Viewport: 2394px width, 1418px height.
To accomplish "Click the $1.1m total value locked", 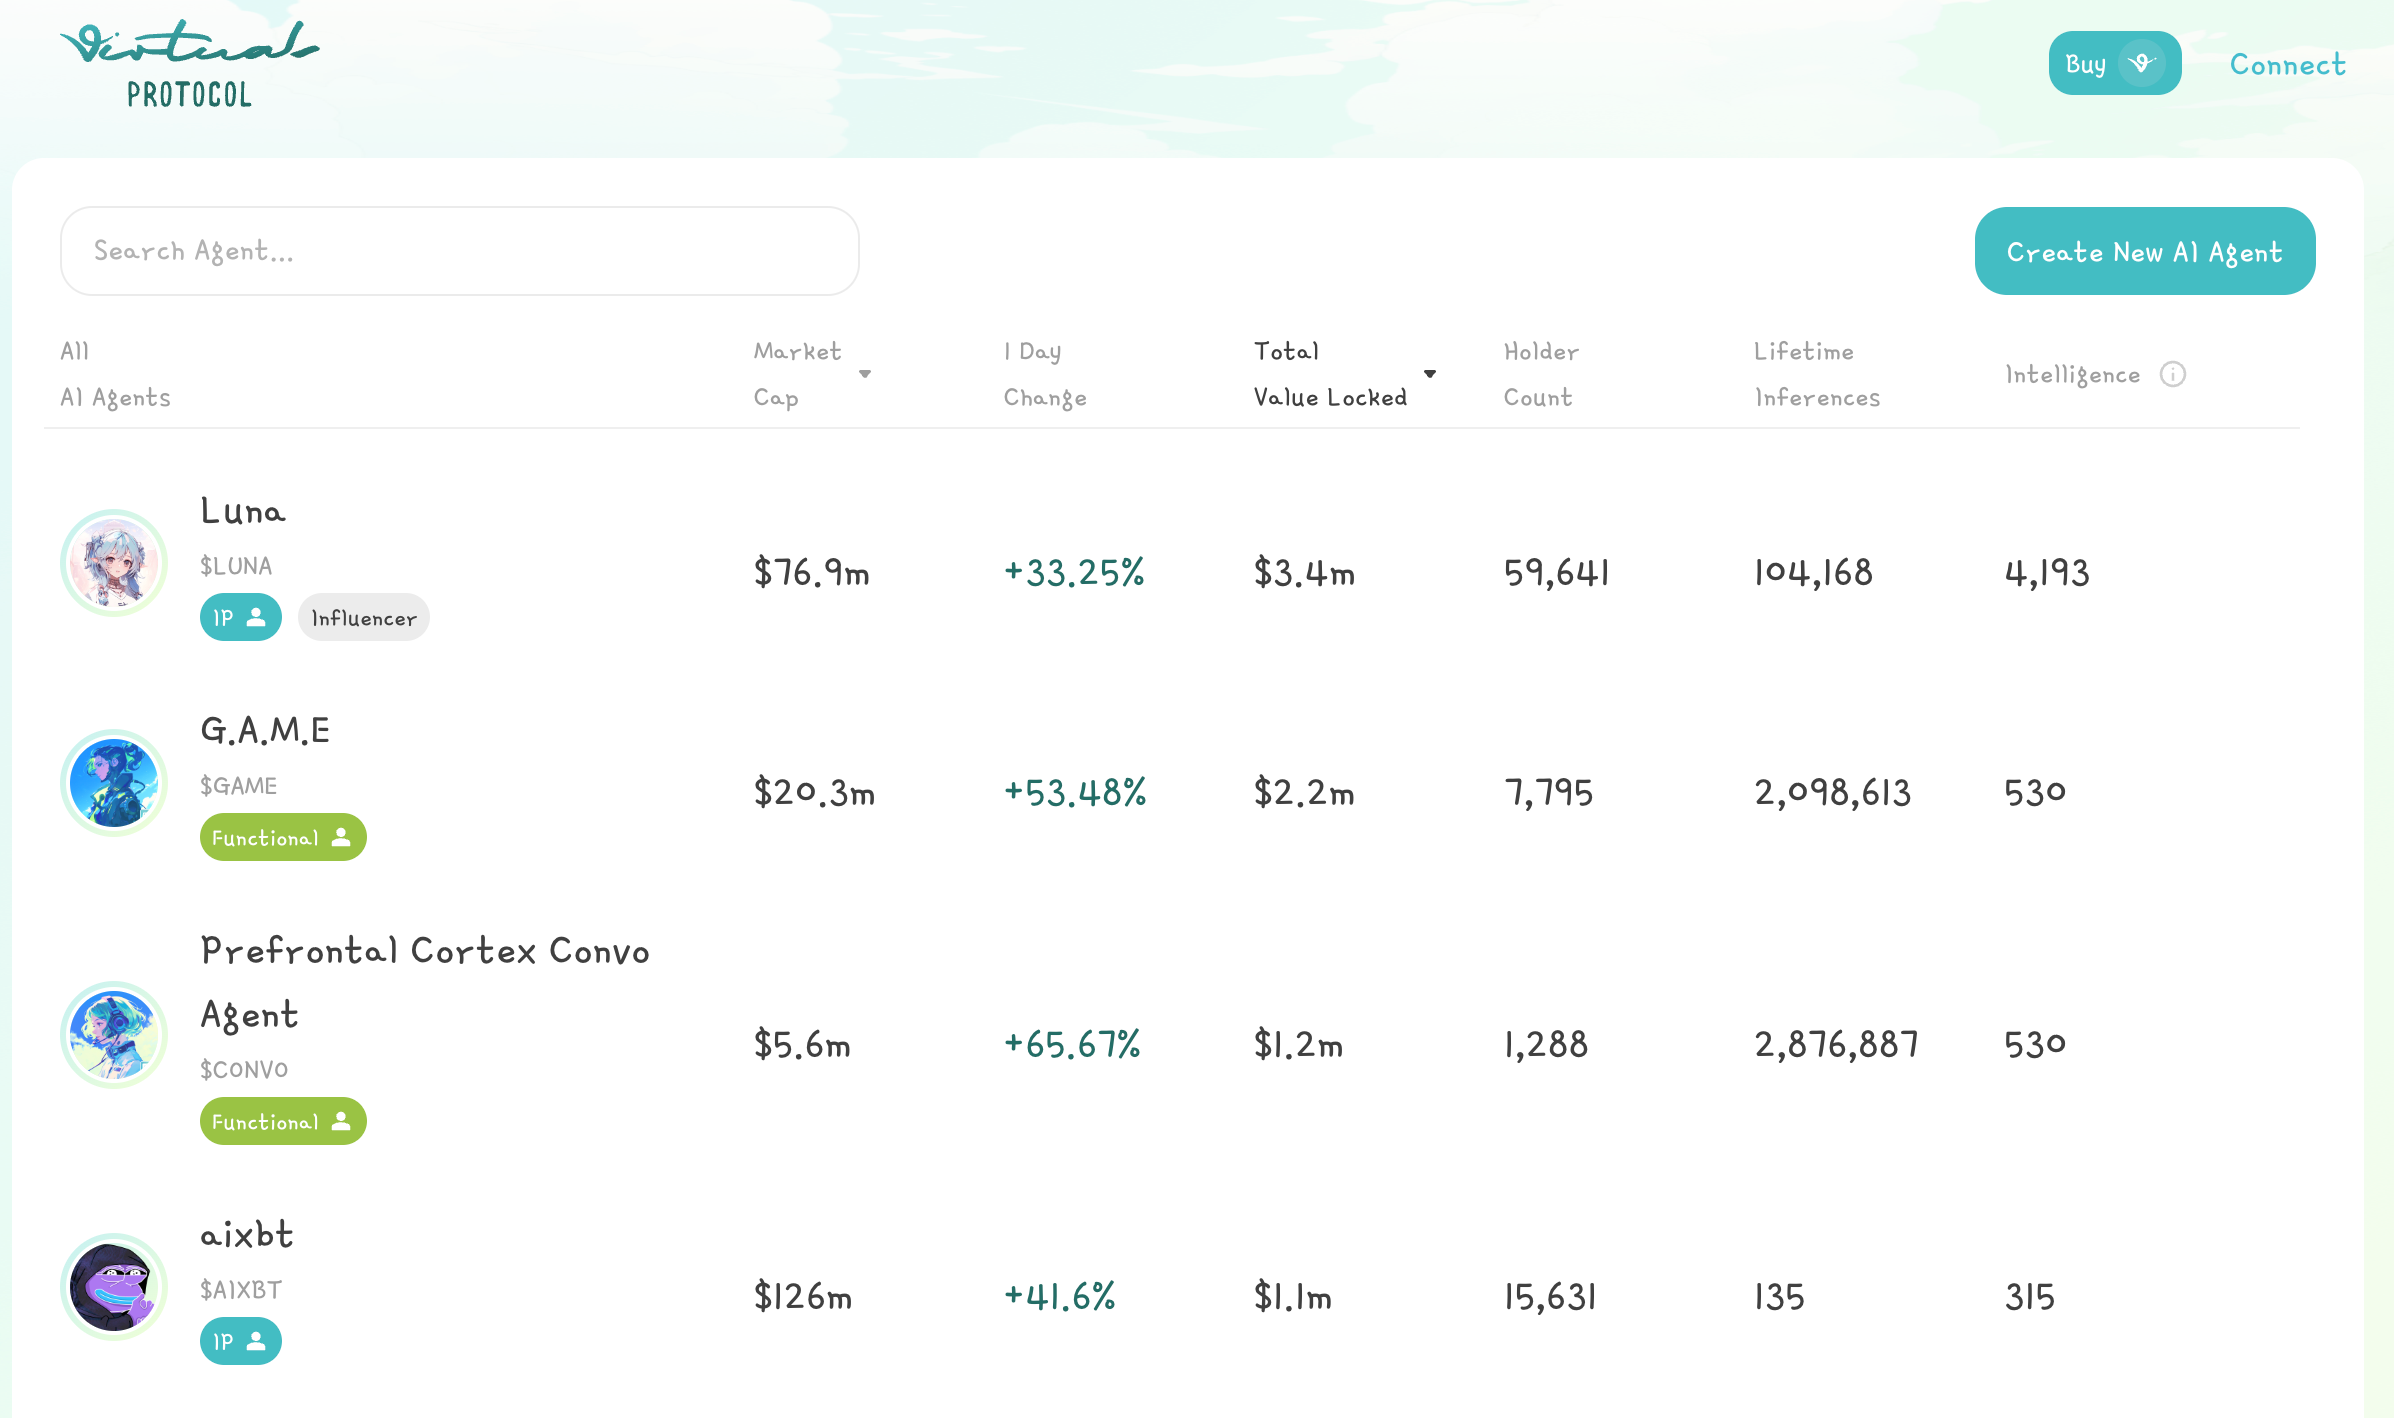I will click(1293, 1297).
